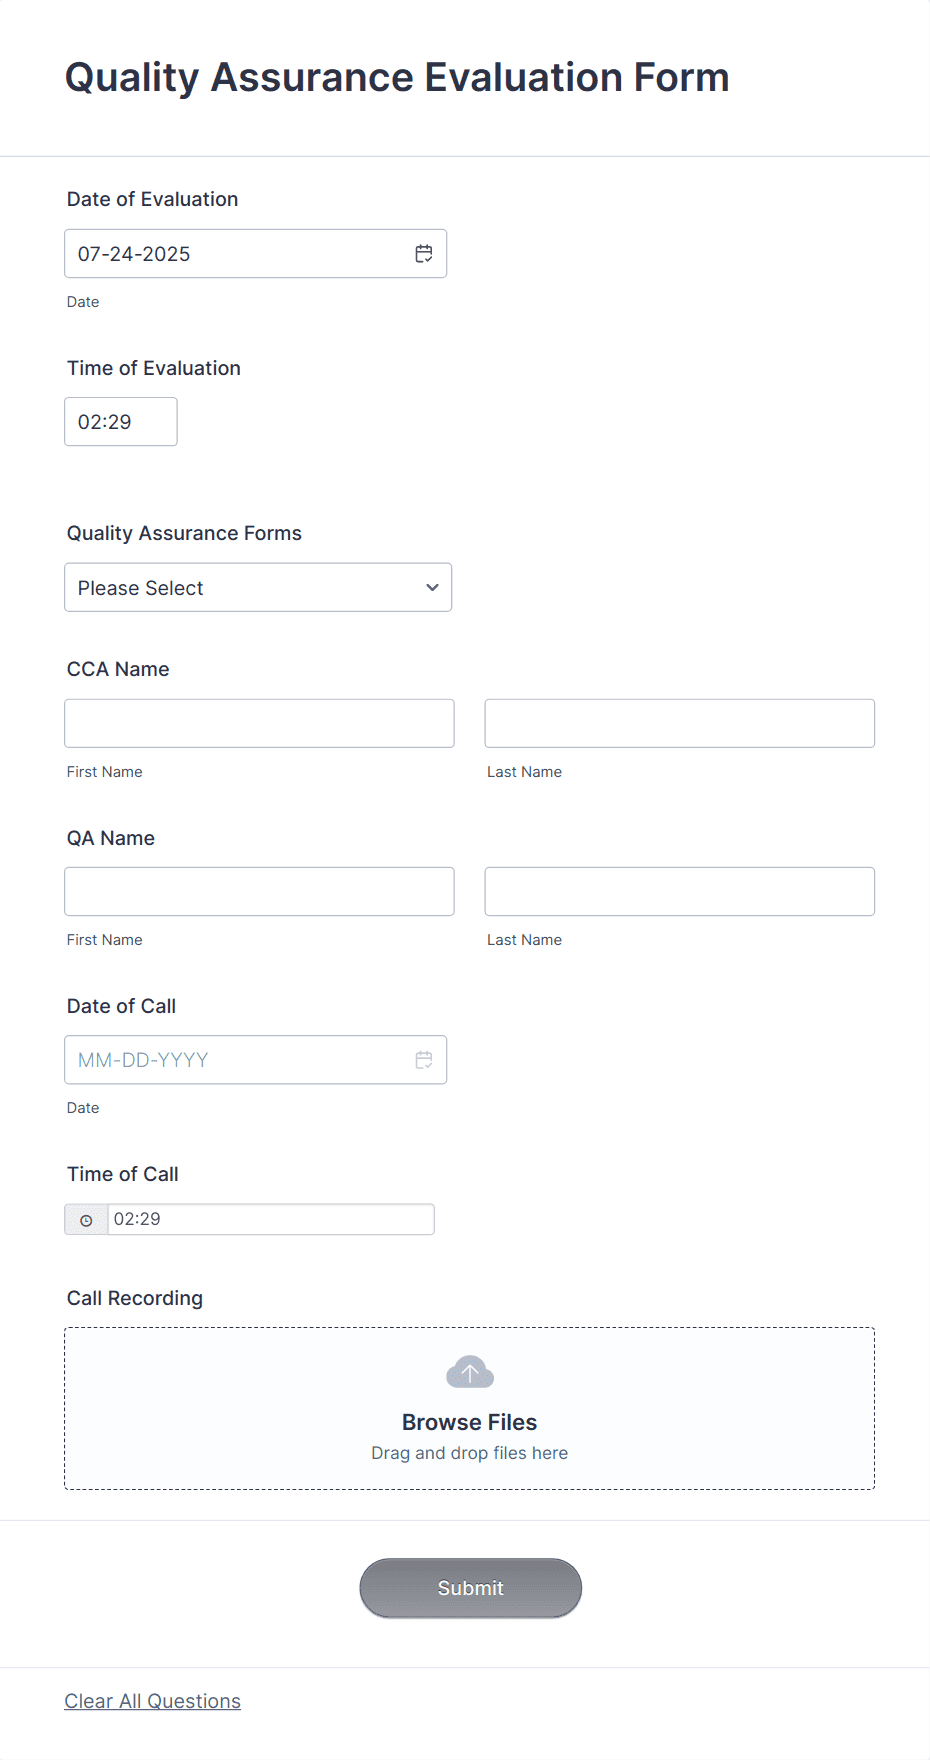The height and width of the screenshot is (1760, 930).
Task: Select the Time of Call input box
Action: [270, 1219]
